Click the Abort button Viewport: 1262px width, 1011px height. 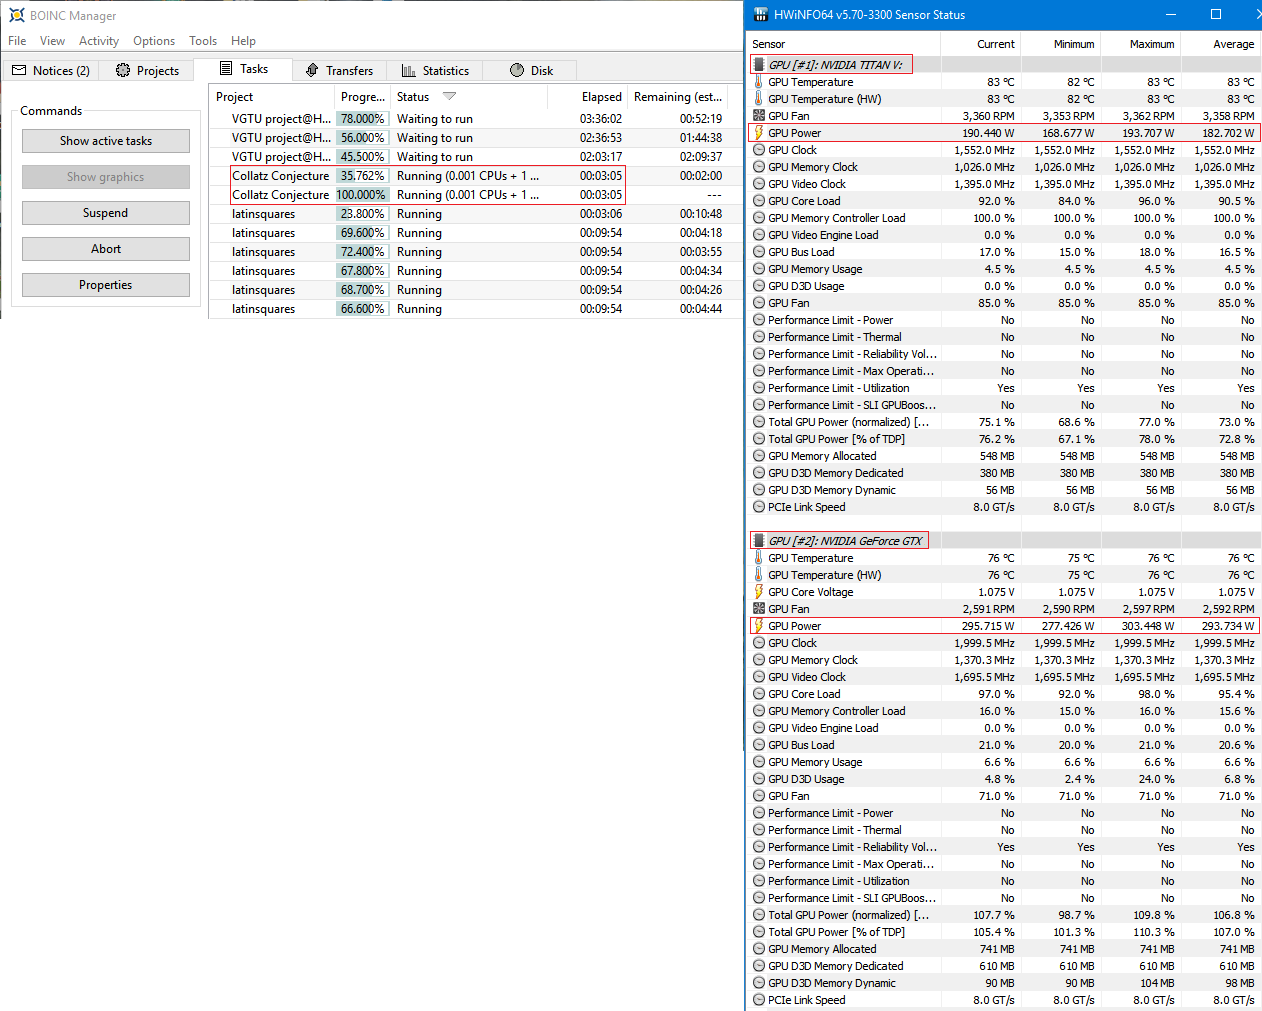(x=106, y=249)
